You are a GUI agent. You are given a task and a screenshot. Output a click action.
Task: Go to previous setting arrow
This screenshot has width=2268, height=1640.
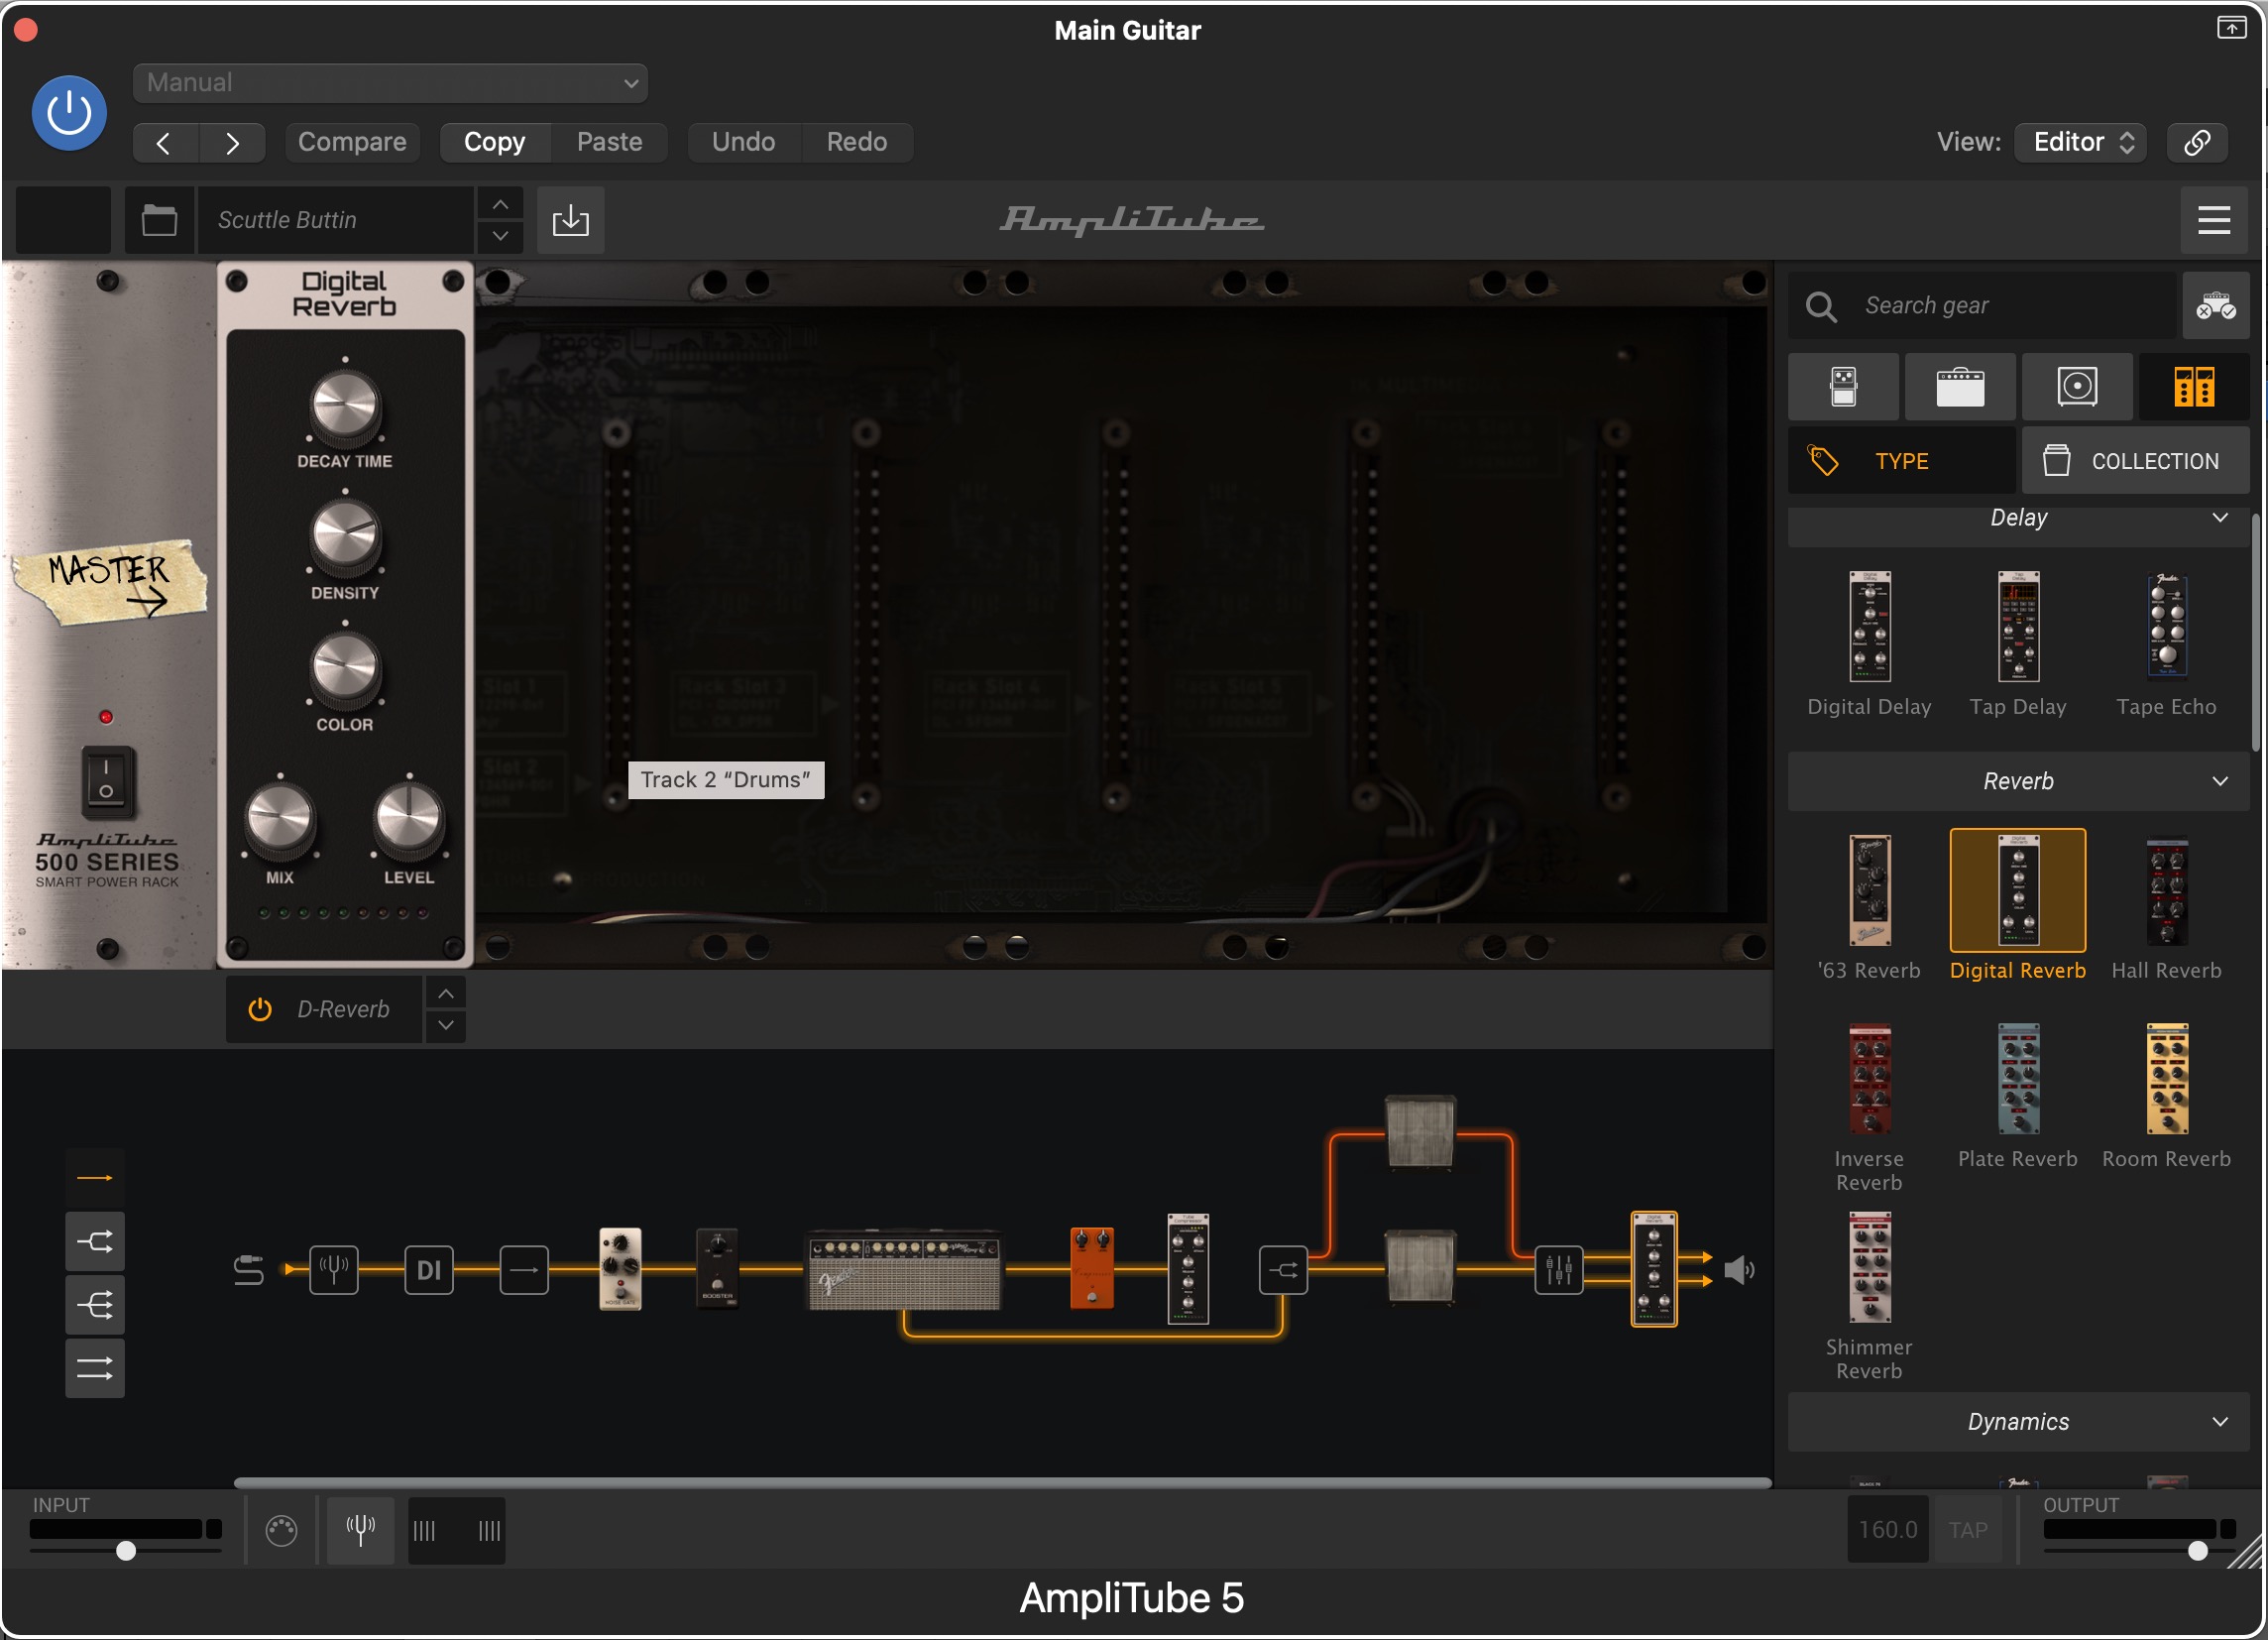(x=165, y=143)
